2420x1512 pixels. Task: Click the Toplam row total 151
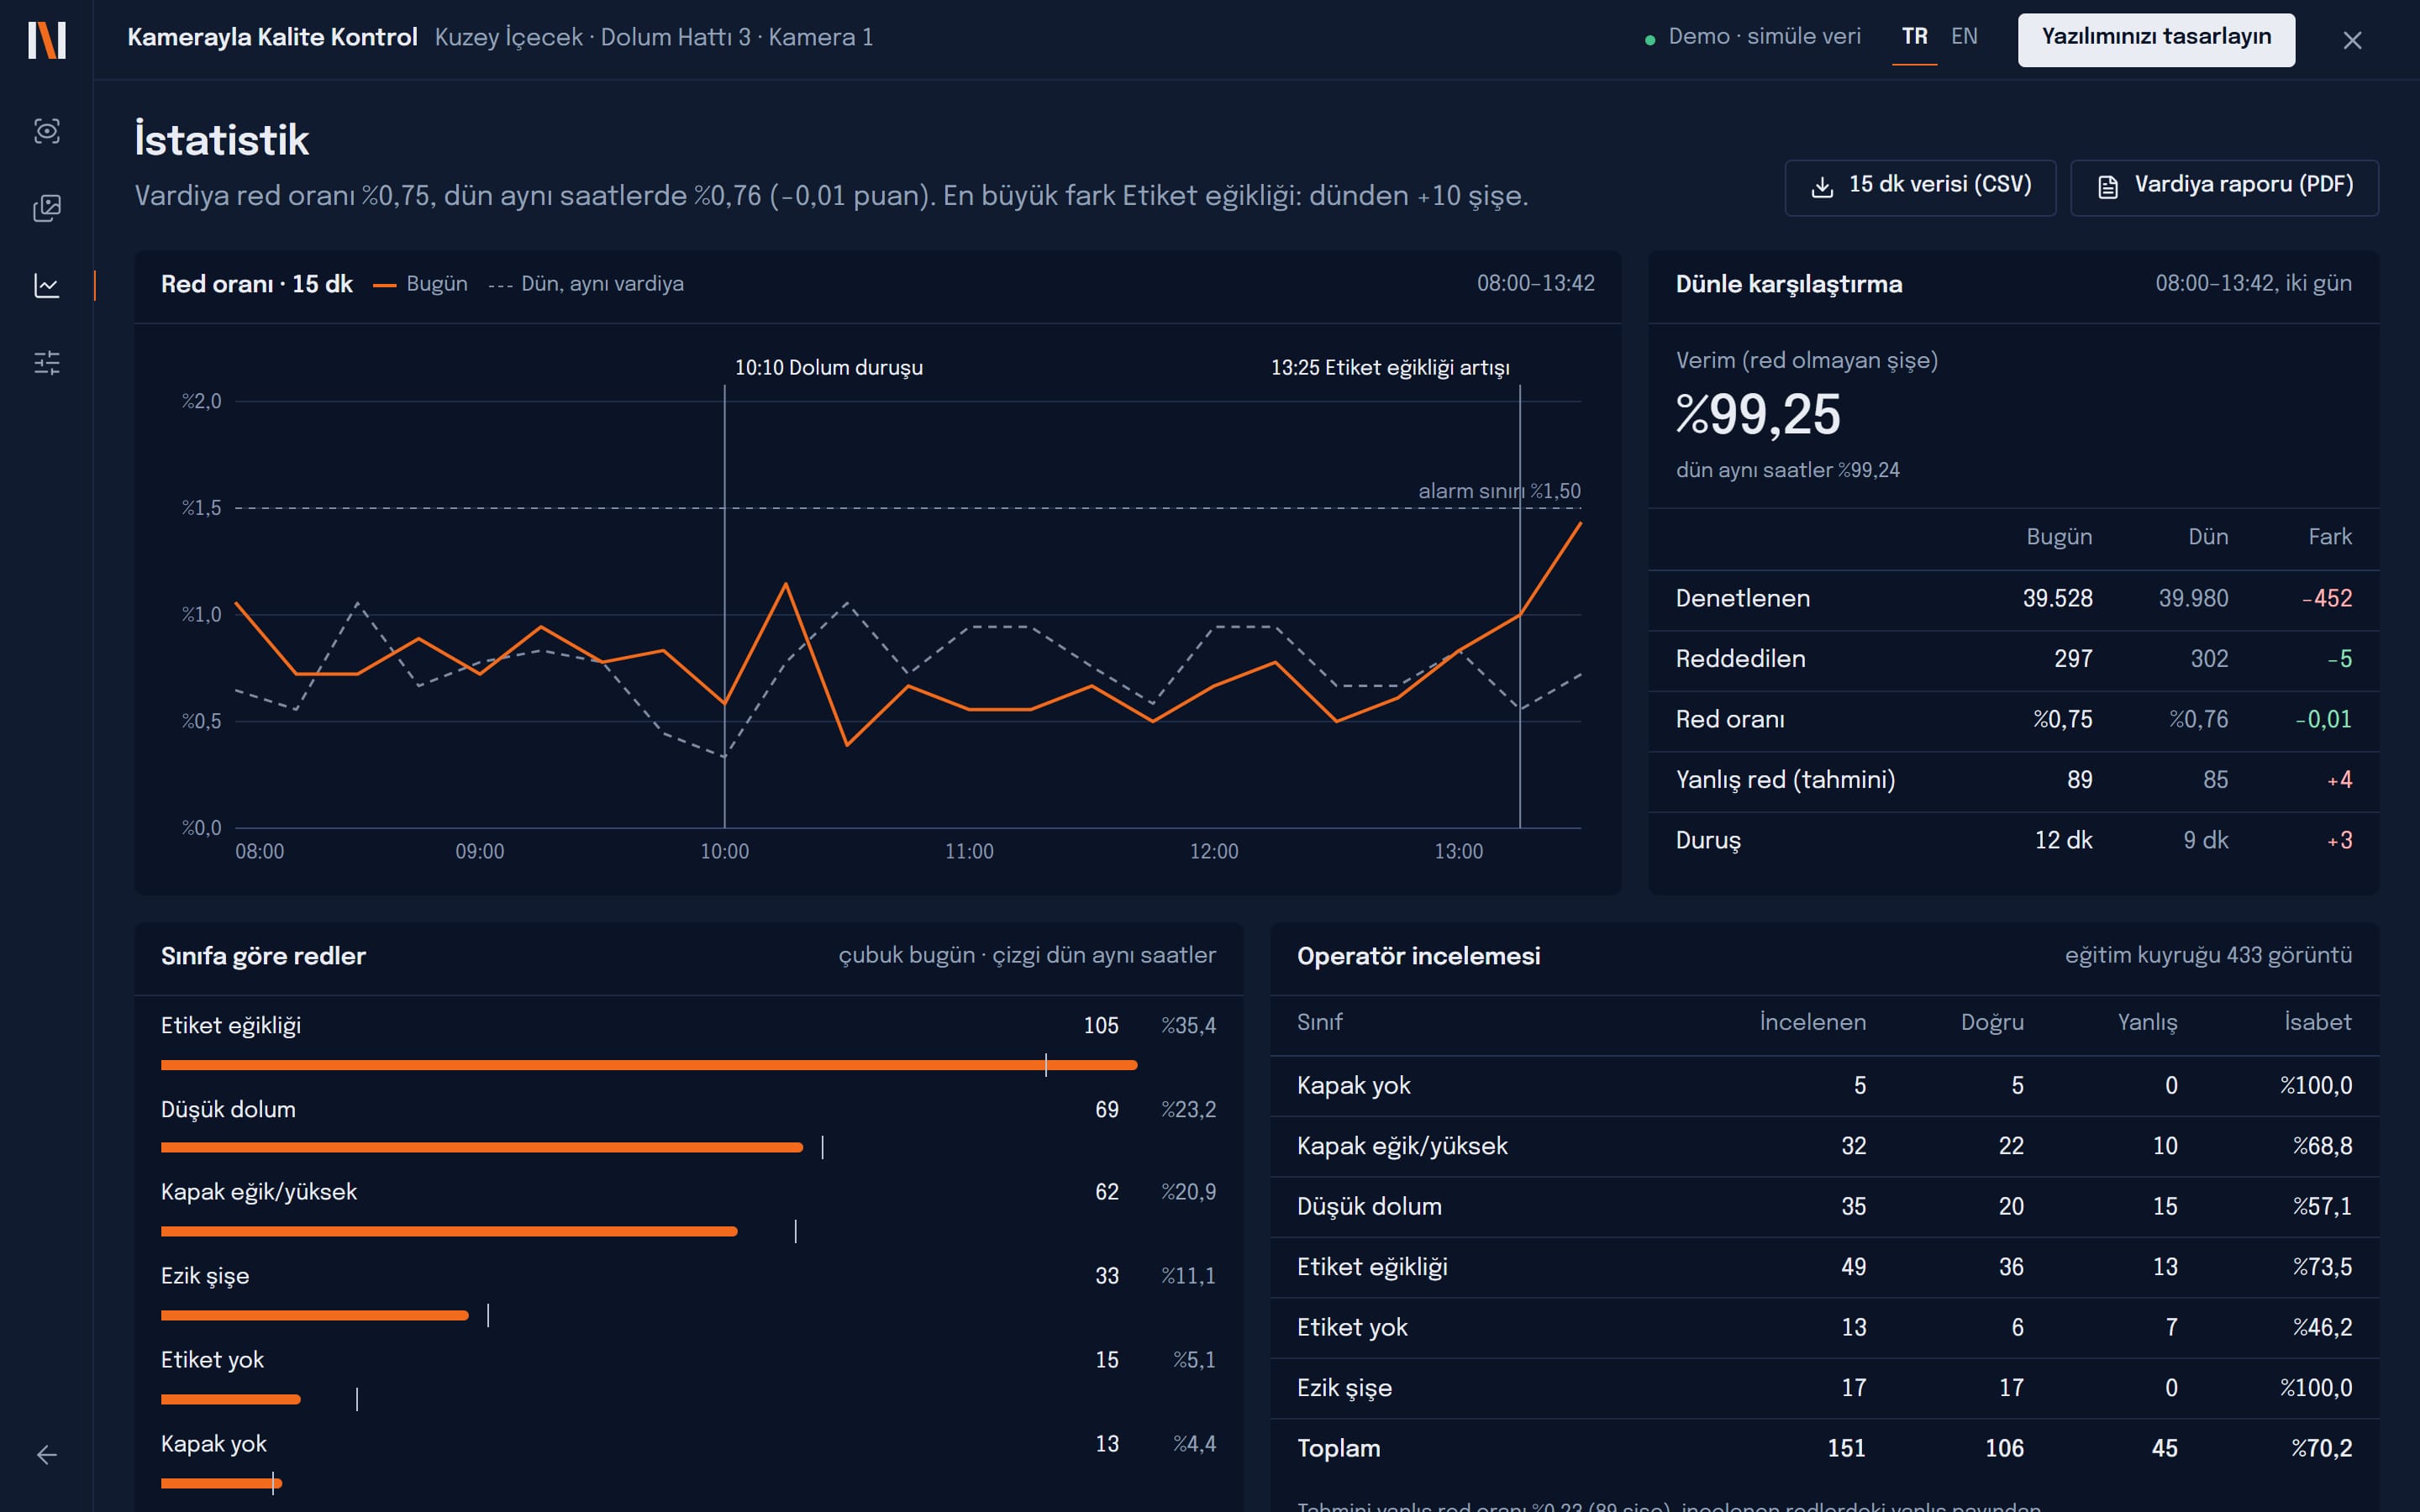1846,1449
